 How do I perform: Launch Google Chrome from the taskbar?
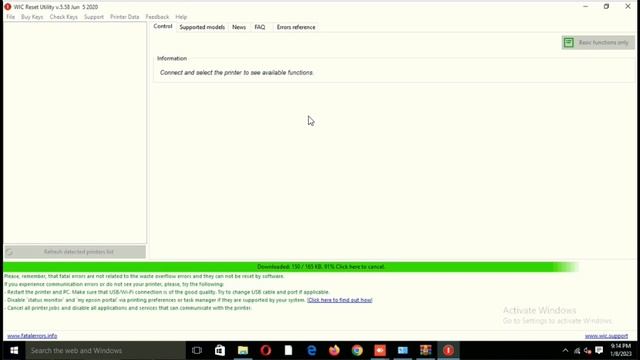pyautogui.click(x=357, y=351)
